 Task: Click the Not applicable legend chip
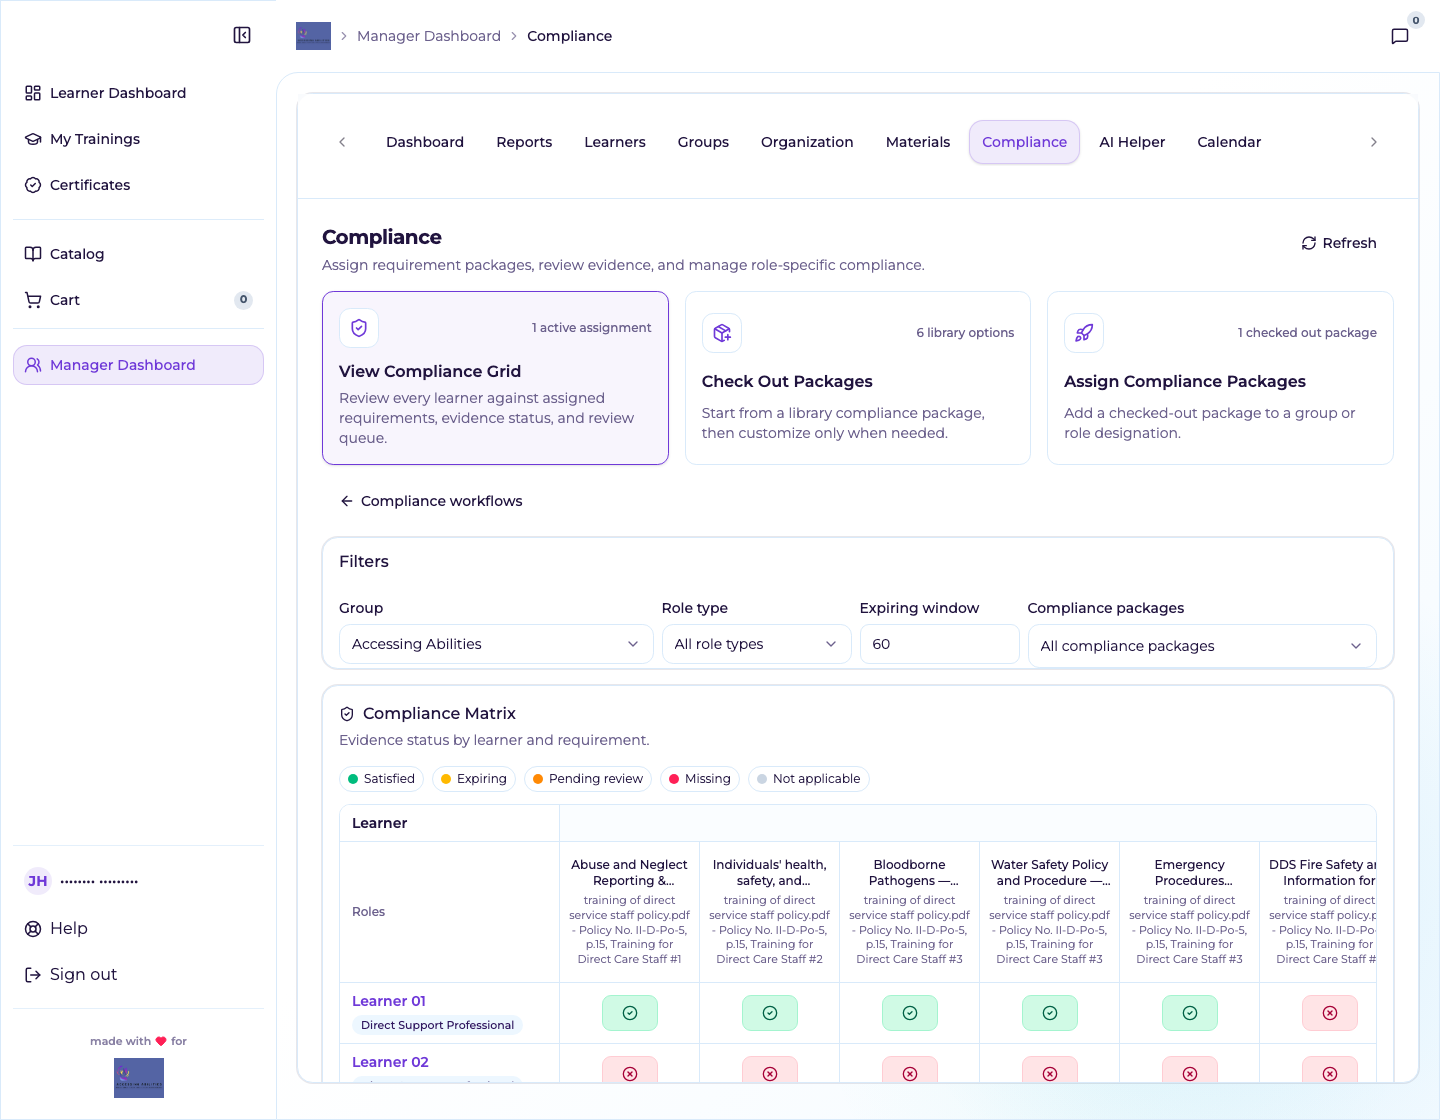click(809, 779)
